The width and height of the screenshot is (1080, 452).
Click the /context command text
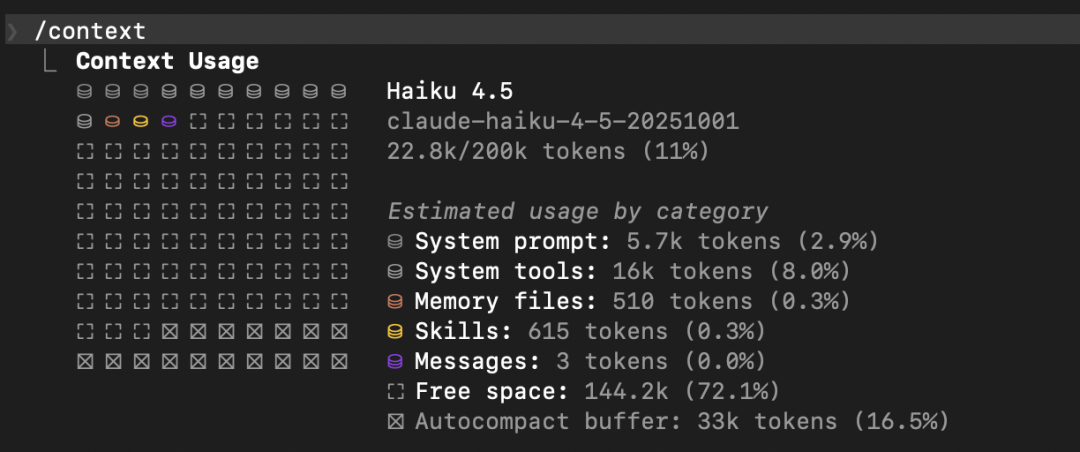click(x=90, y=31)
